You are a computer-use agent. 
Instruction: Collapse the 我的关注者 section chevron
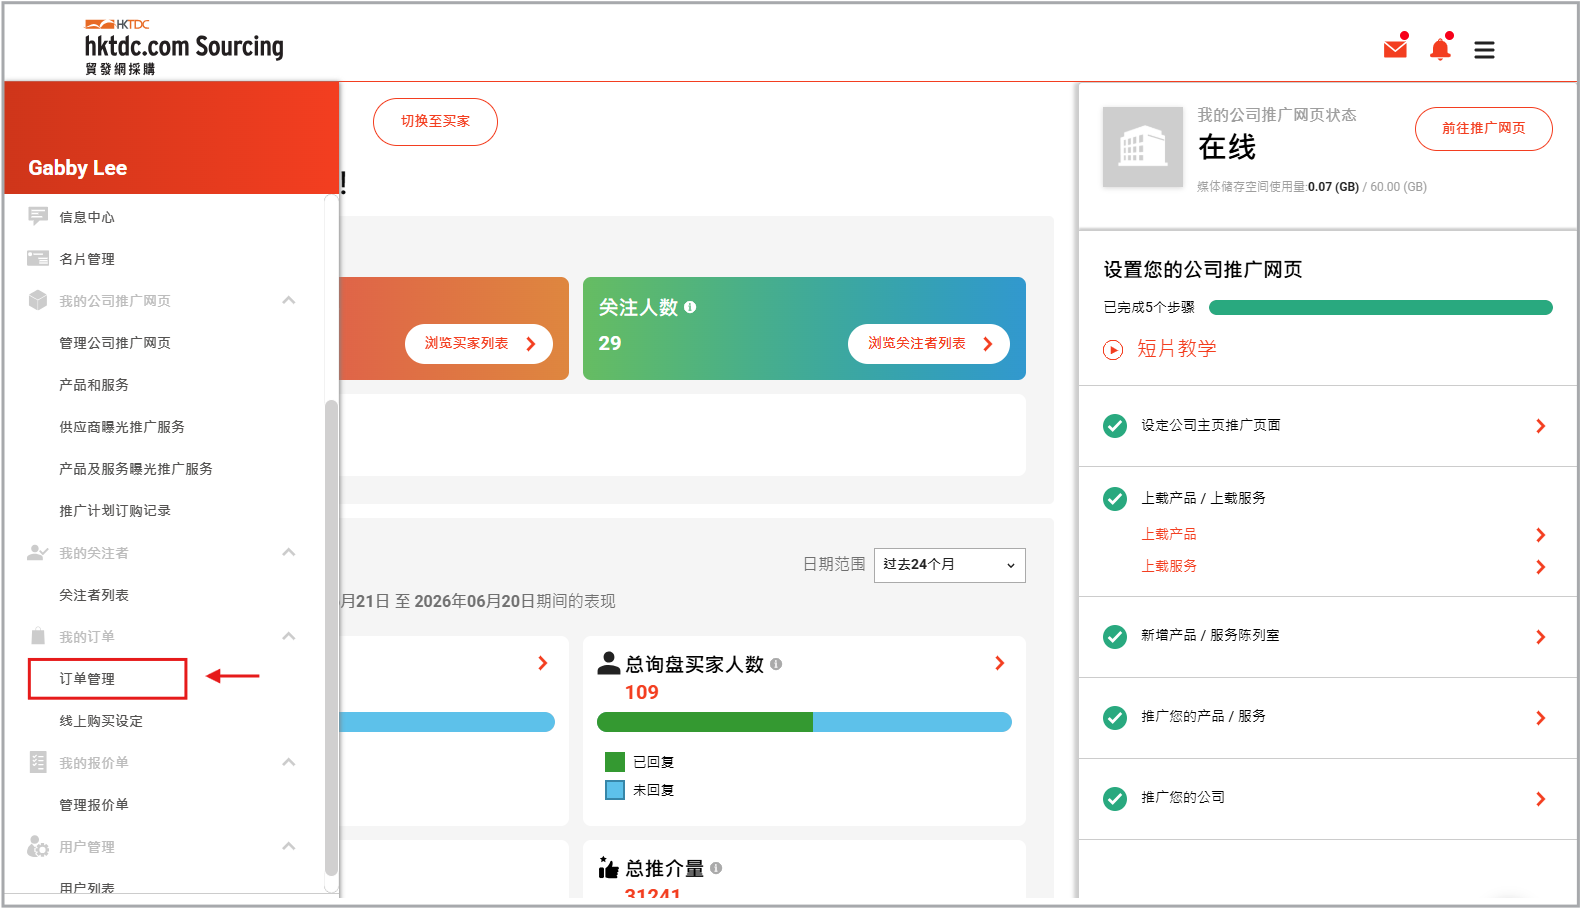tap(289, 552)
